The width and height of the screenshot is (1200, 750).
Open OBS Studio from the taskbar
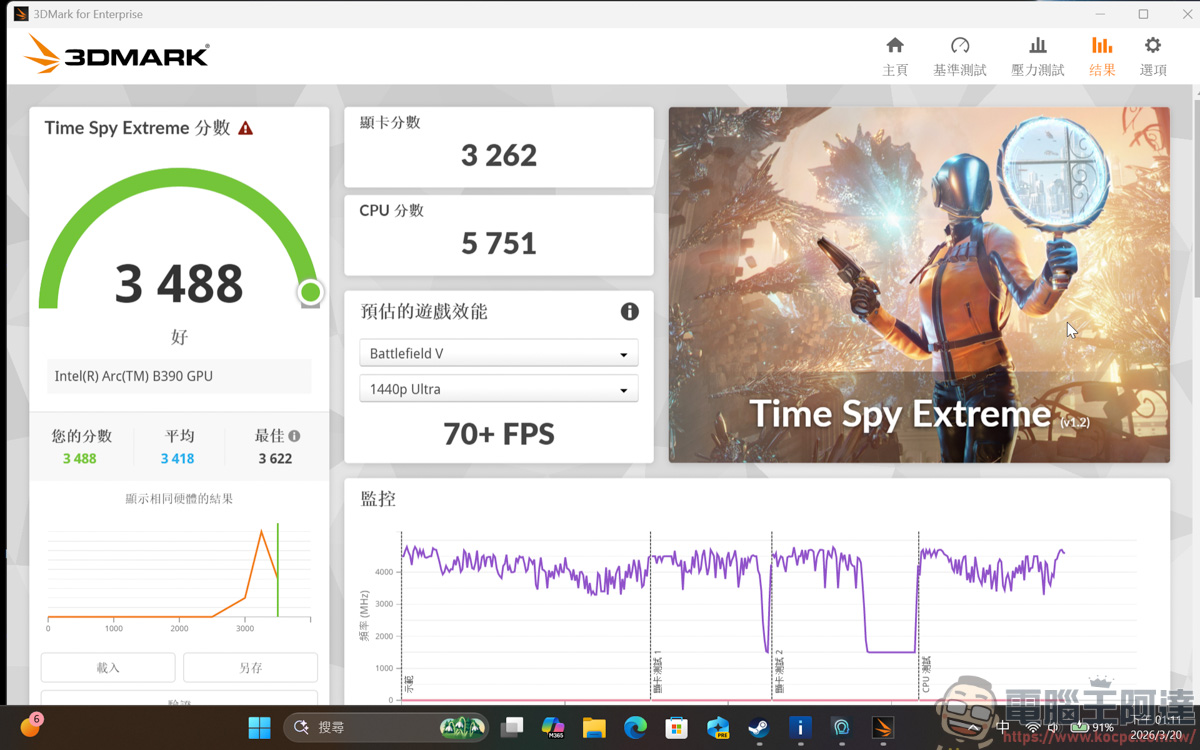point(842,727)
